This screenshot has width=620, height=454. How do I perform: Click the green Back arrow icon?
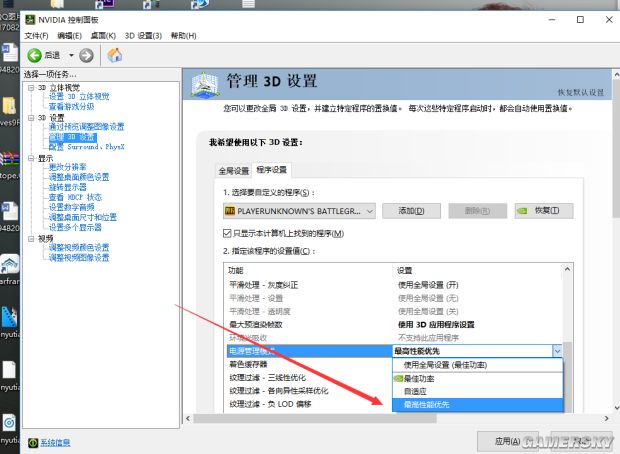click(x=34, y=55)
